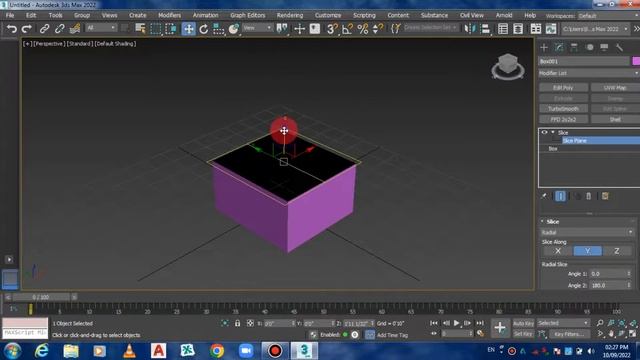This screenshot has height=360, width=640.
Task: Toggle the Layer Explorer icon
Action: [518, 29]
